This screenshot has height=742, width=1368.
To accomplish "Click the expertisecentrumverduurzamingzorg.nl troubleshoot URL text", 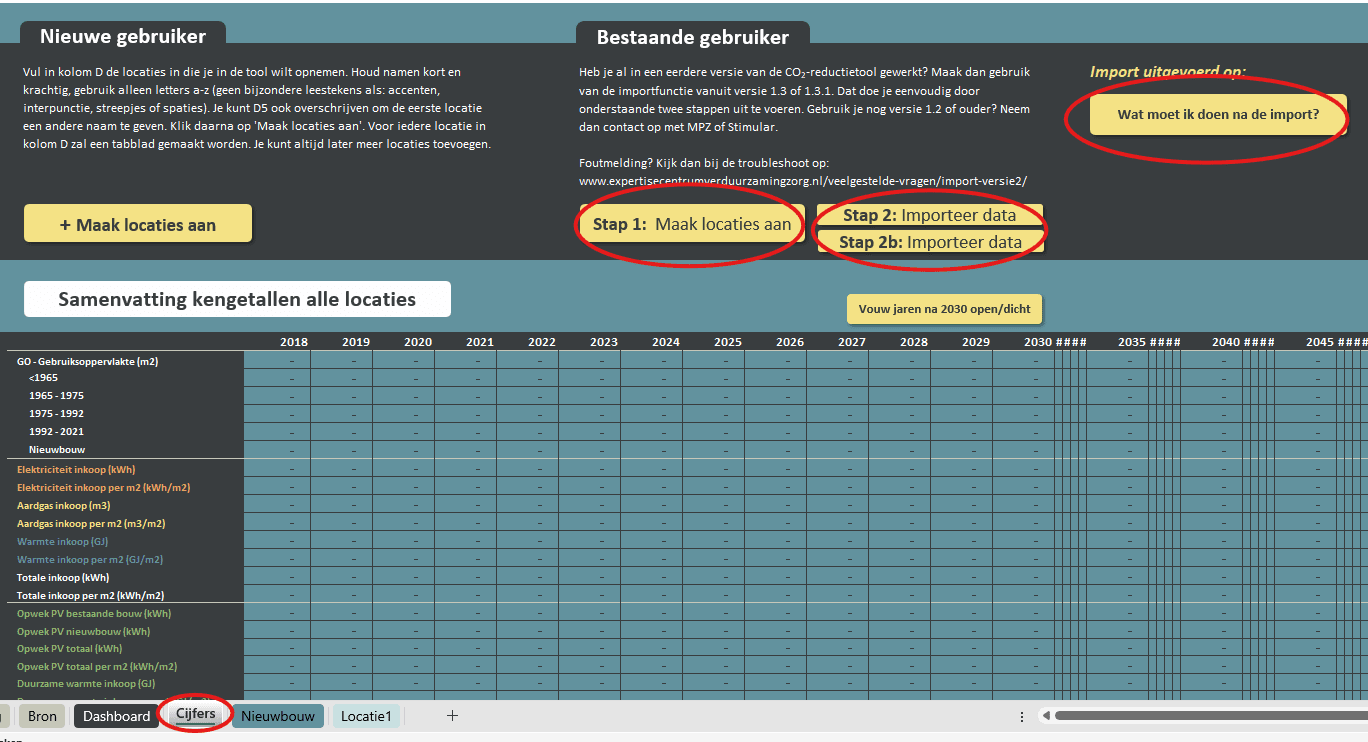I will 803,181.
